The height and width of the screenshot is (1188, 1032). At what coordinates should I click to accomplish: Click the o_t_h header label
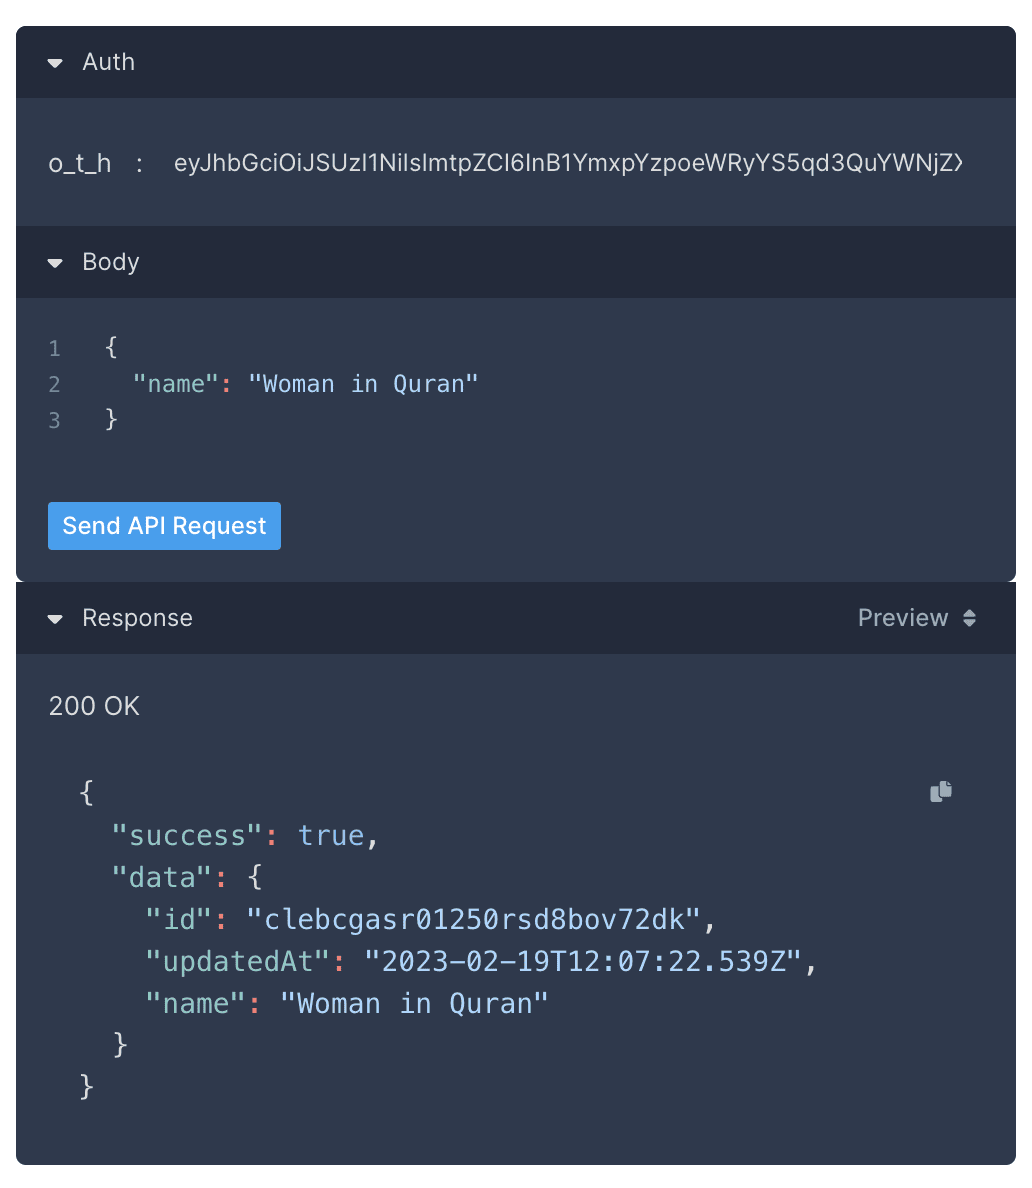coord(80,163)
